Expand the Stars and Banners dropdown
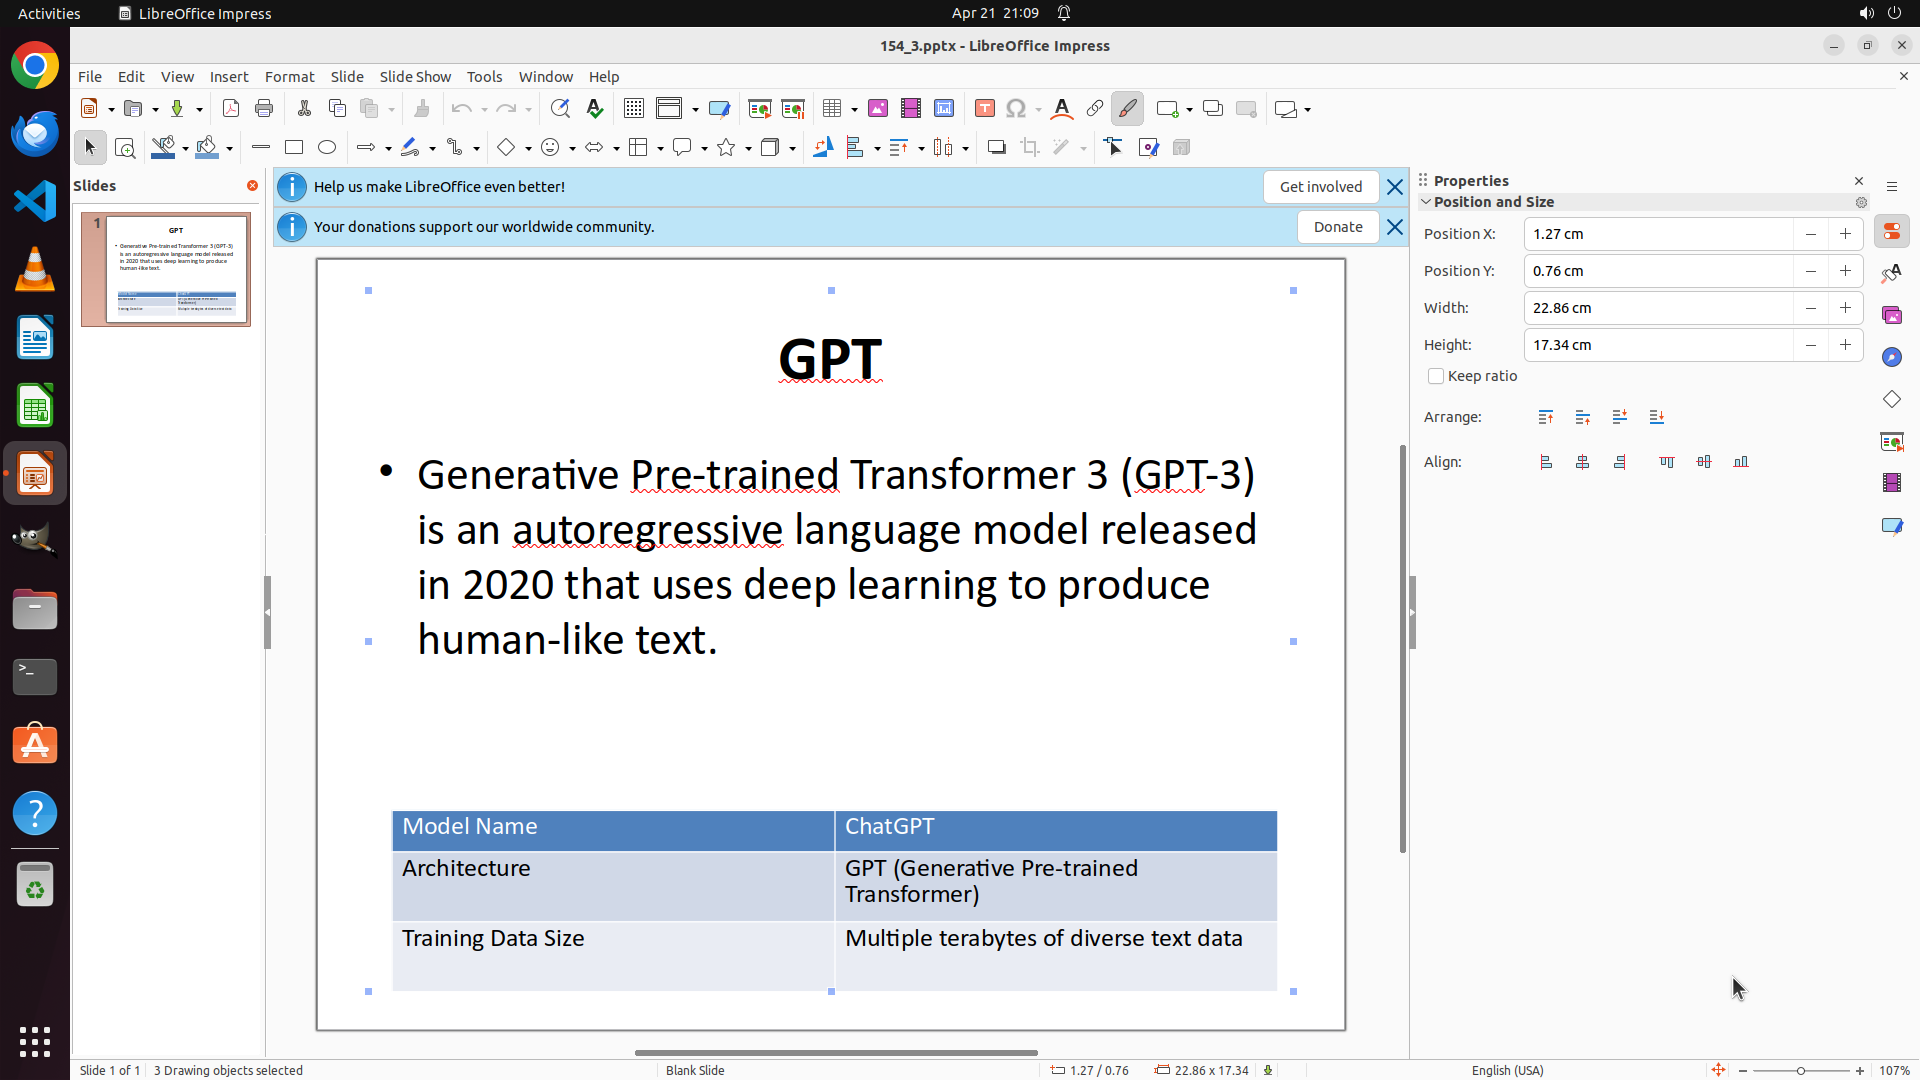The image size is (1920, 1080). [748, 149]
